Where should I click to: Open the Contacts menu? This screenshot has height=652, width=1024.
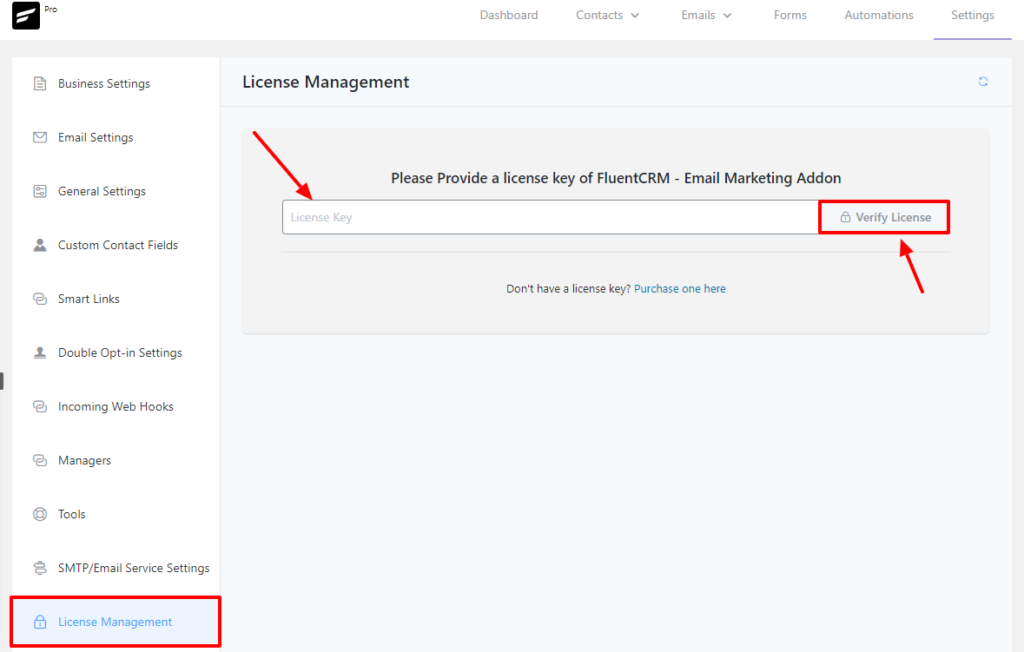click(607, 15)
